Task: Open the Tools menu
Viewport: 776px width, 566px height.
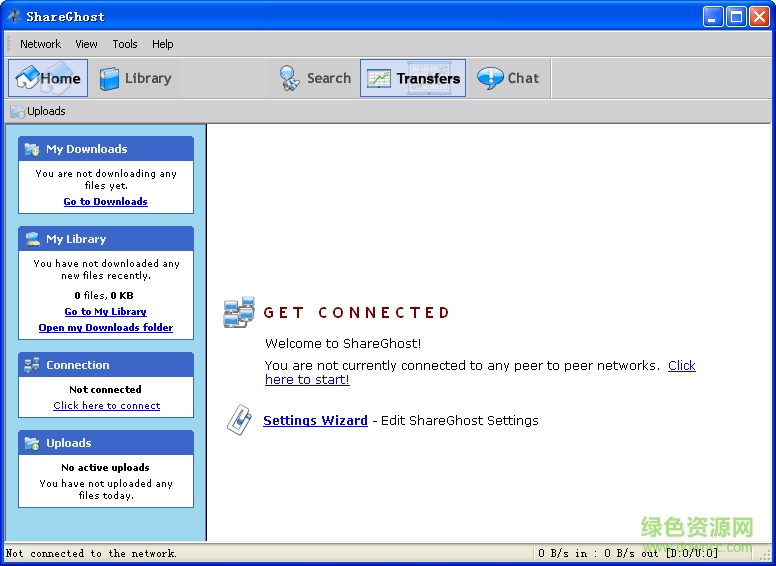Action: pyautogui.click(x=125, y=44)
